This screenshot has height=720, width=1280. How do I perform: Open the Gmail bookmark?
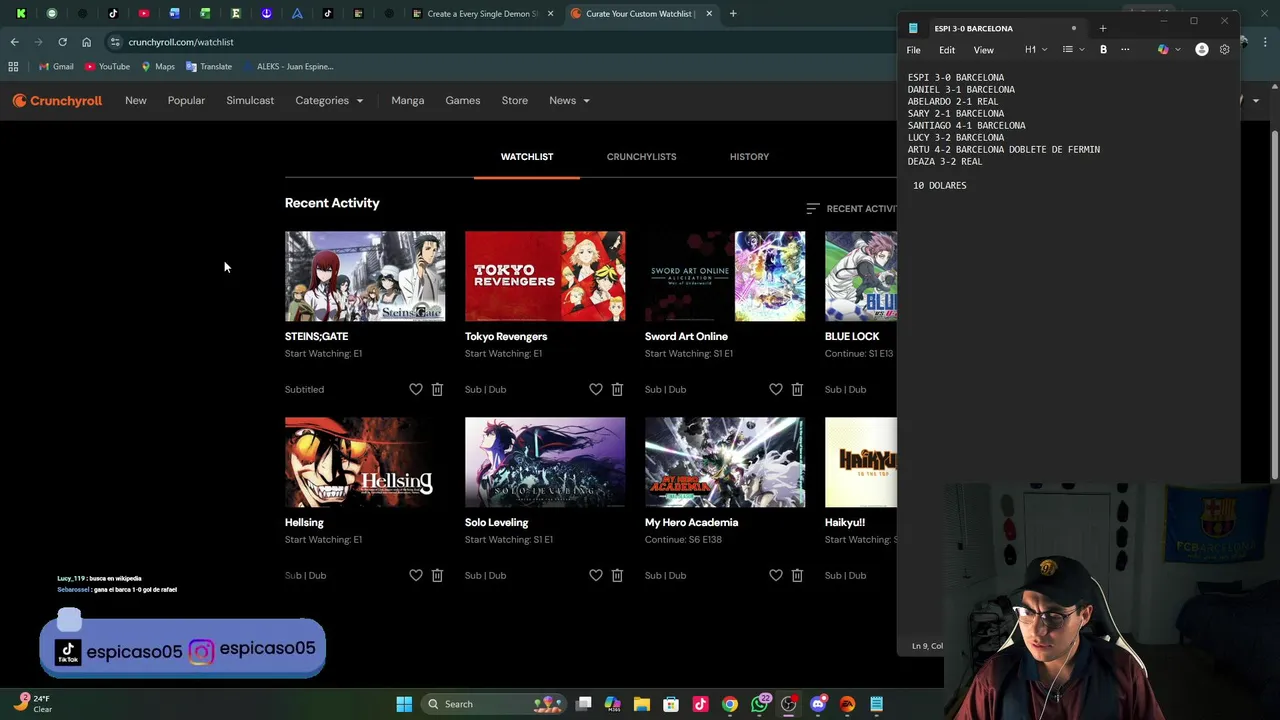point(56,66)
